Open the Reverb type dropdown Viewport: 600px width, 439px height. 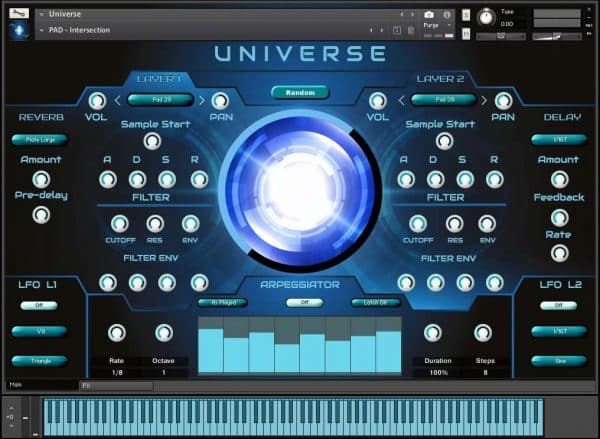pyautogui.click(x=40, y=140)
